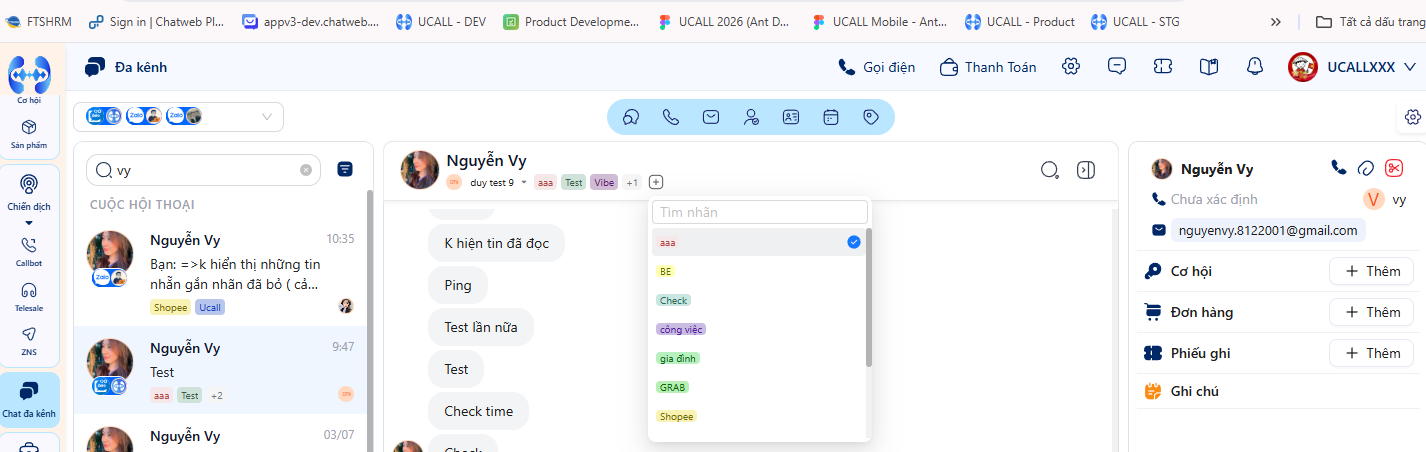Open the UCALL Mobile Figma bookmark
Viewport: 1426px width, 452px height.
(881, 21)
